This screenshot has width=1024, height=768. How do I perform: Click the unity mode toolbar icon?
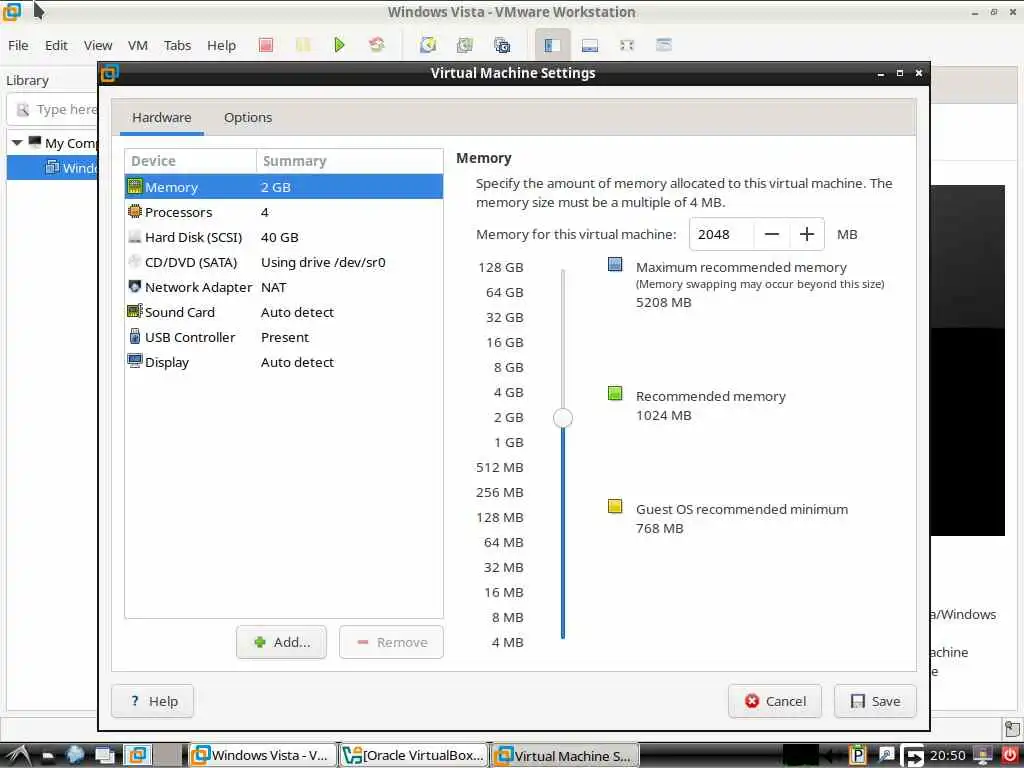664,45
